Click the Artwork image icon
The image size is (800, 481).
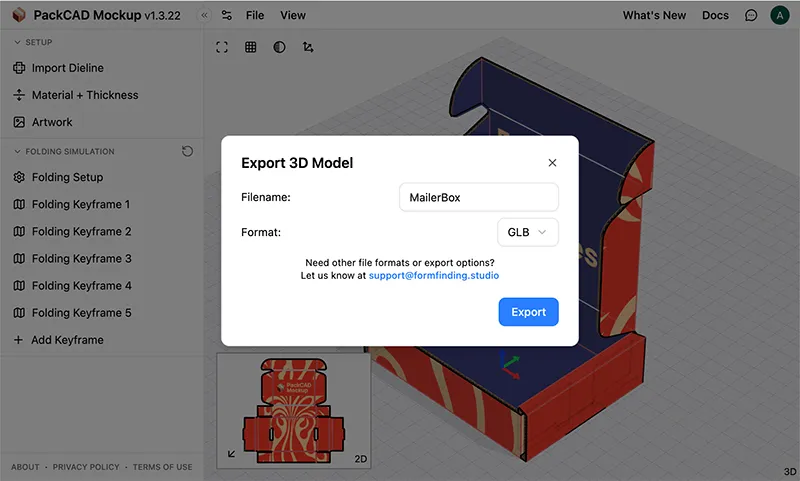pos(19,122)
